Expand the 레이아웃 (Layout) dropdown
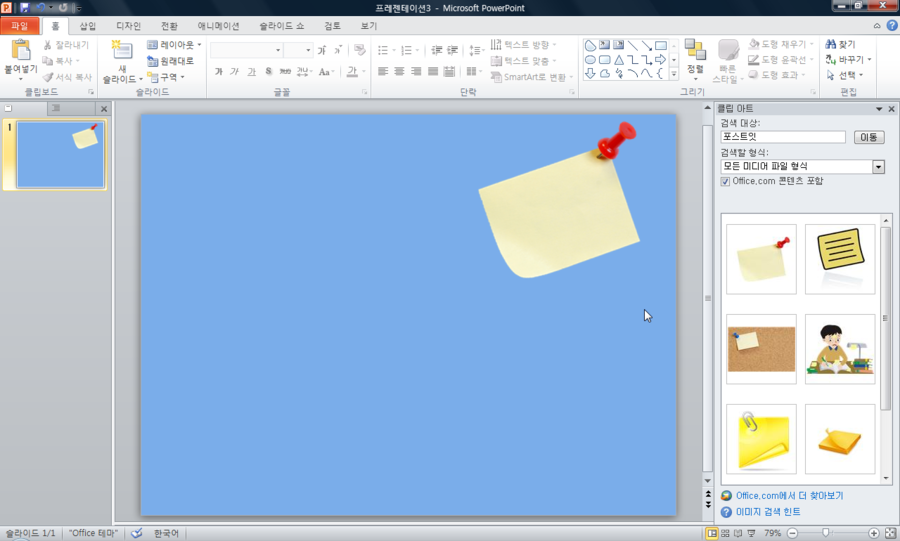Image resolution: width=900 pixels, height=541 pixels. 198,45
